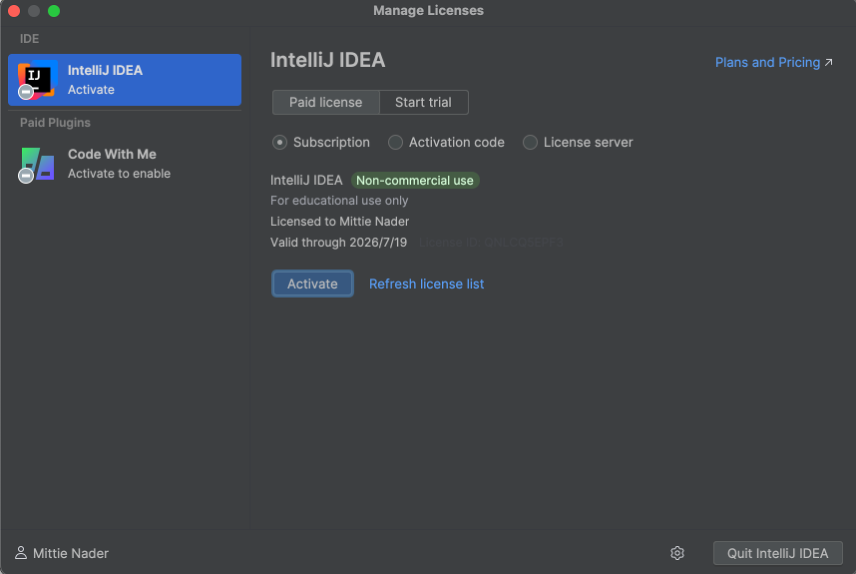Choose the Activation code radio option

[395, 143]
